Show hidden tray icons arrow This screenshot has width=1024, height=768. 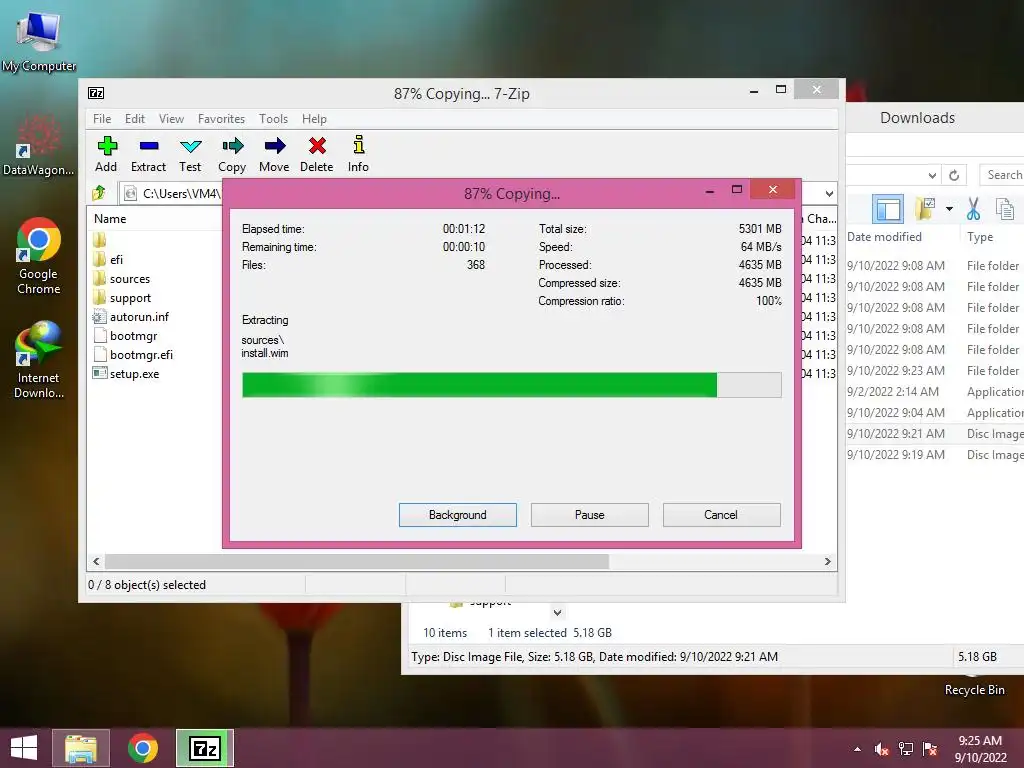click(x=857, y=749)
